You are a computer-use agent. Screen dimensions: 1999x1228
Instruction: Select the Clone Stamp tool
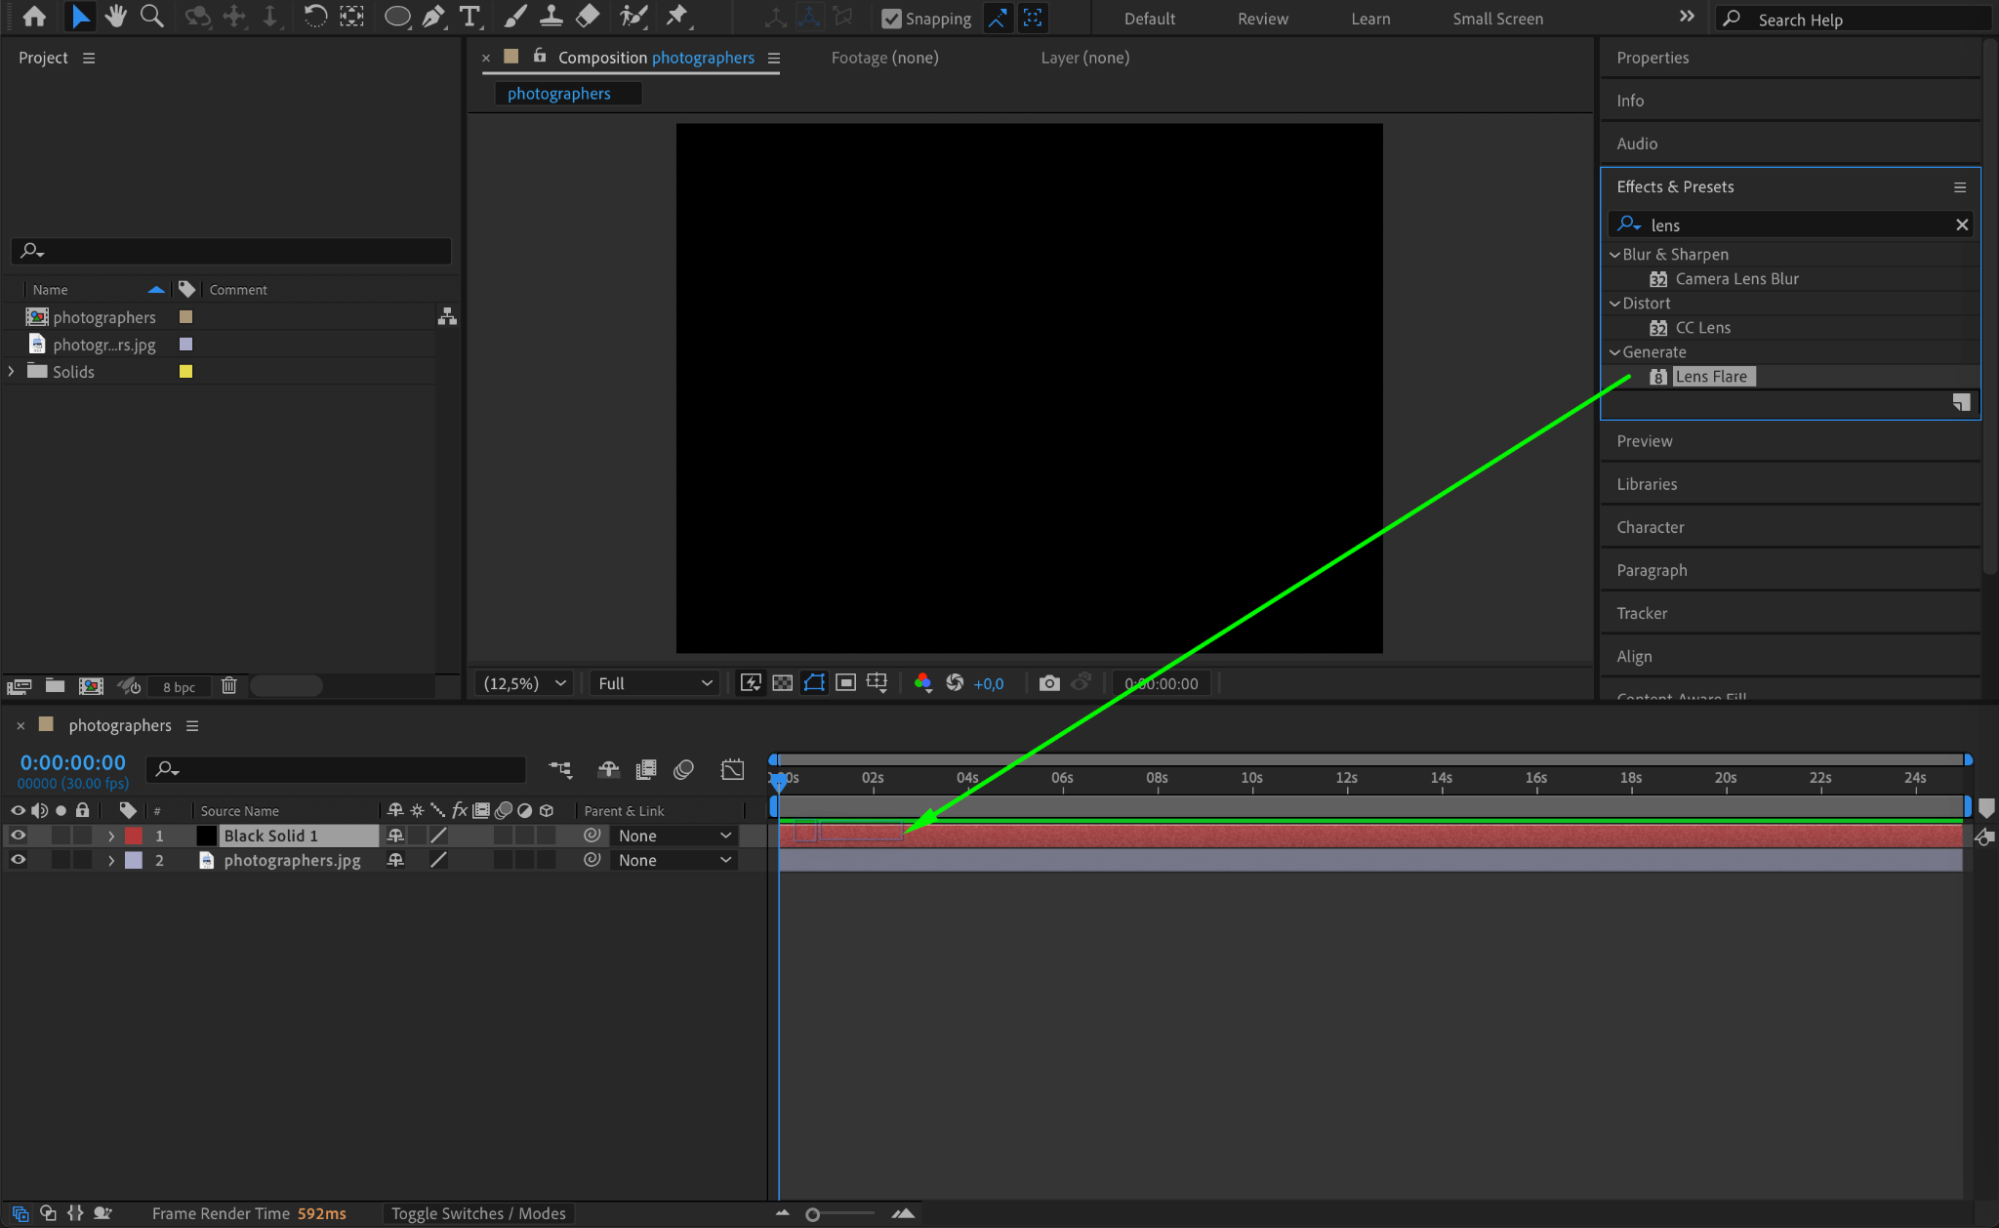click(551, 16)
